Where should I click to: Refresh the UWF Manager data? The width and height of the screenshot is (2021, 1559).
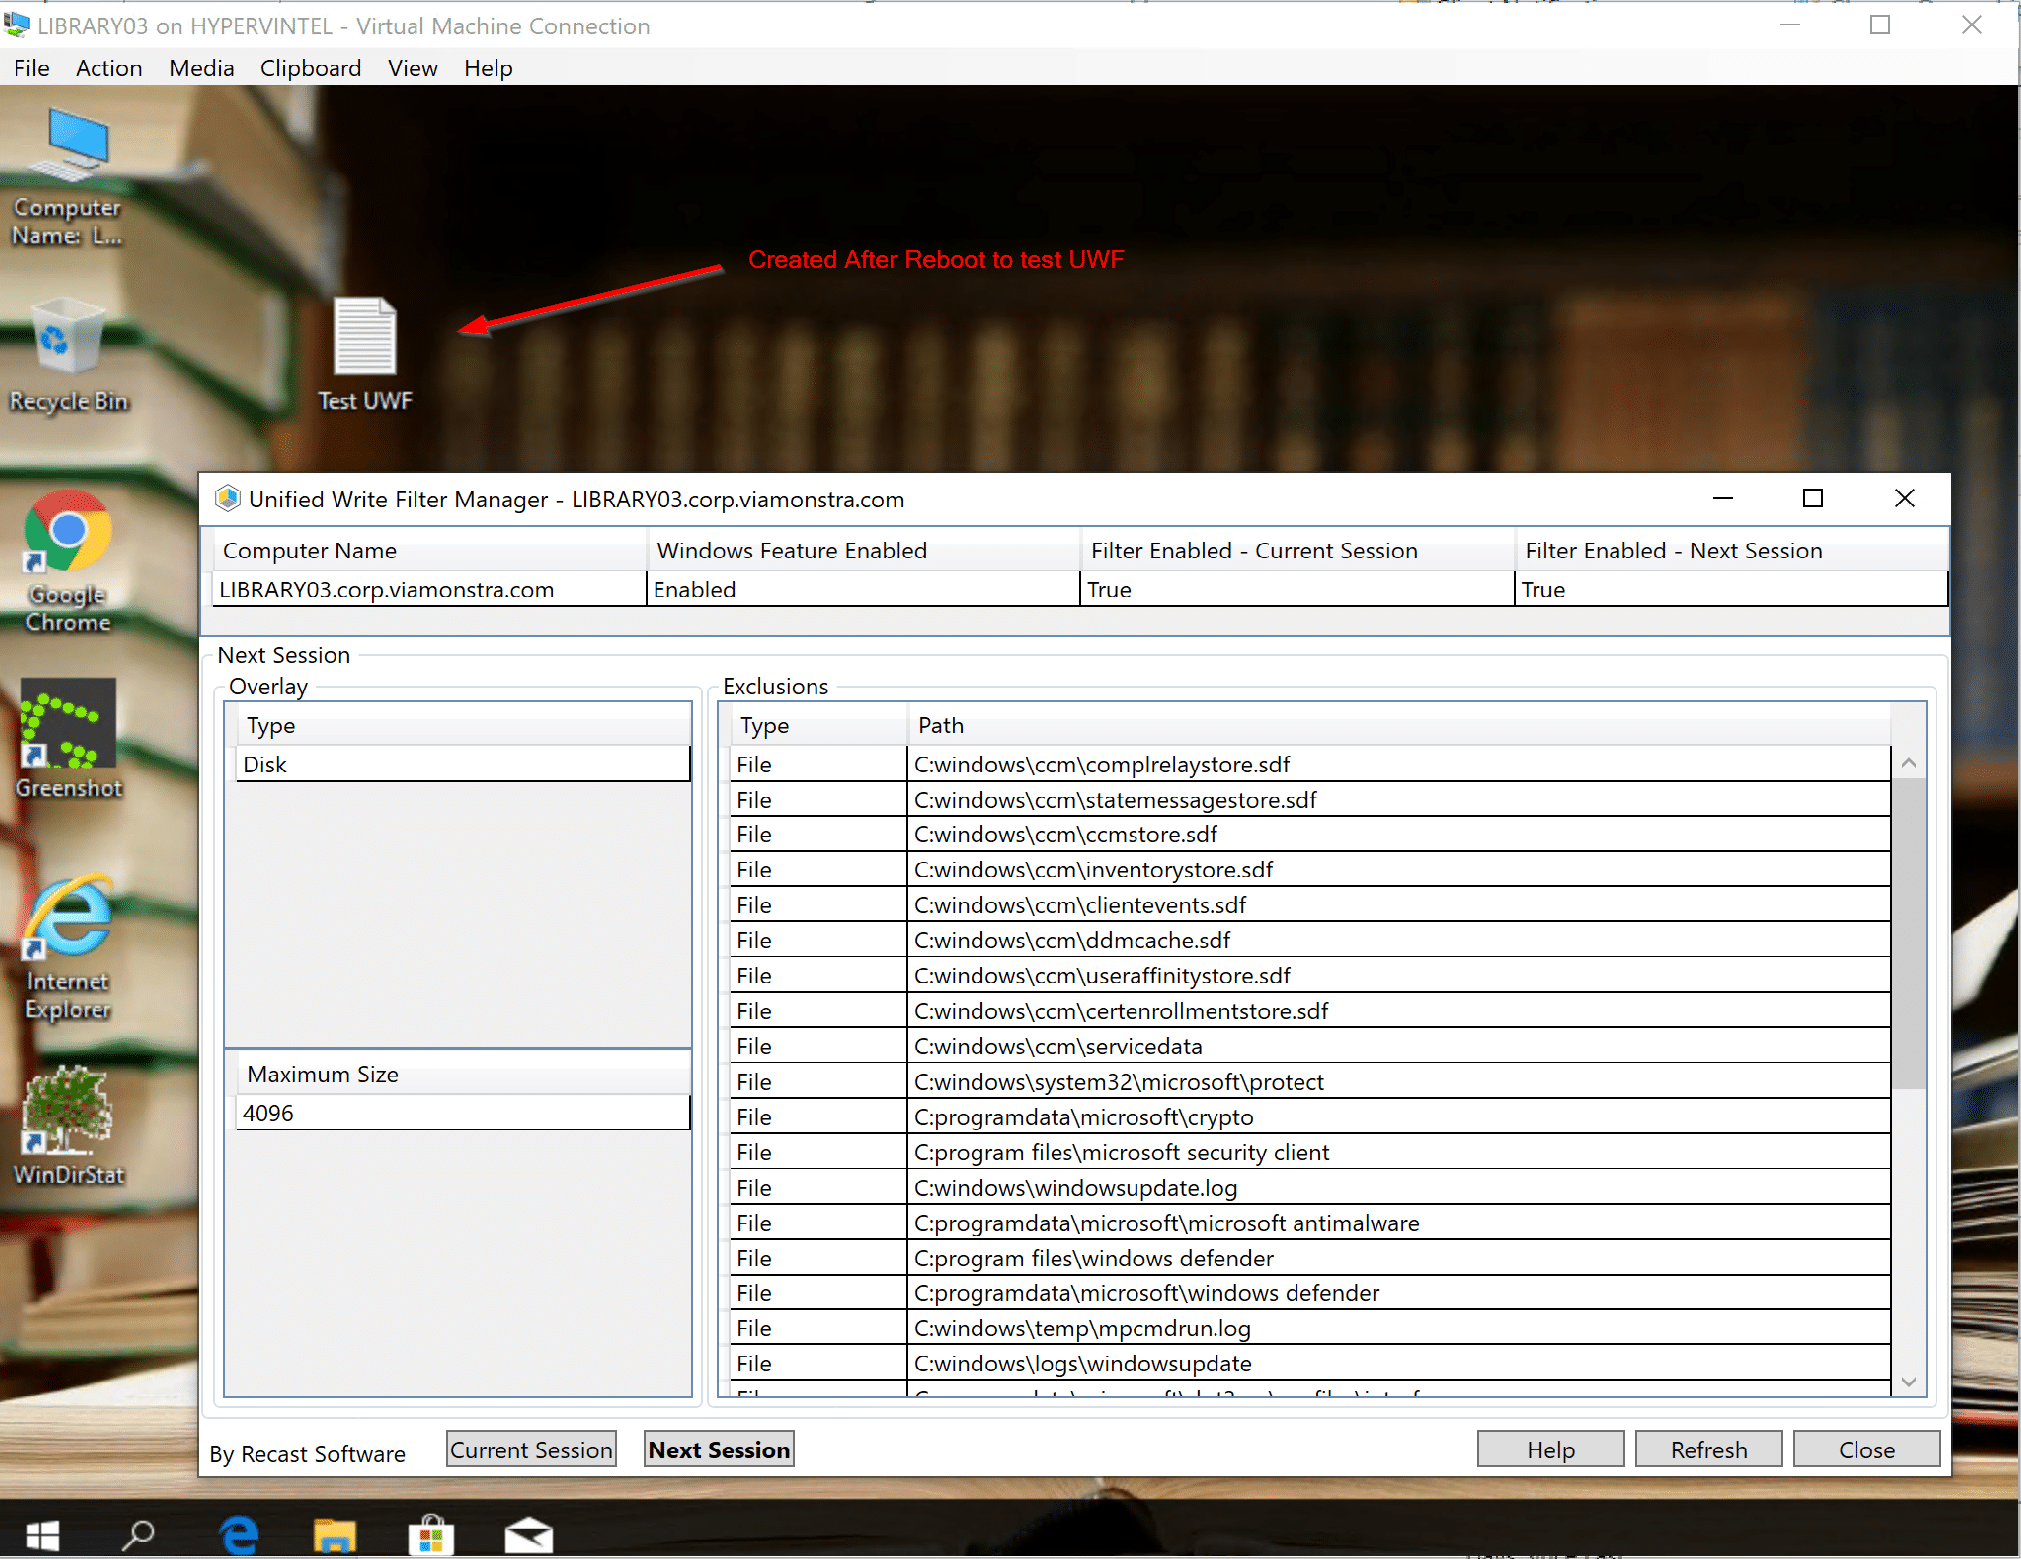point(1707,1448)
